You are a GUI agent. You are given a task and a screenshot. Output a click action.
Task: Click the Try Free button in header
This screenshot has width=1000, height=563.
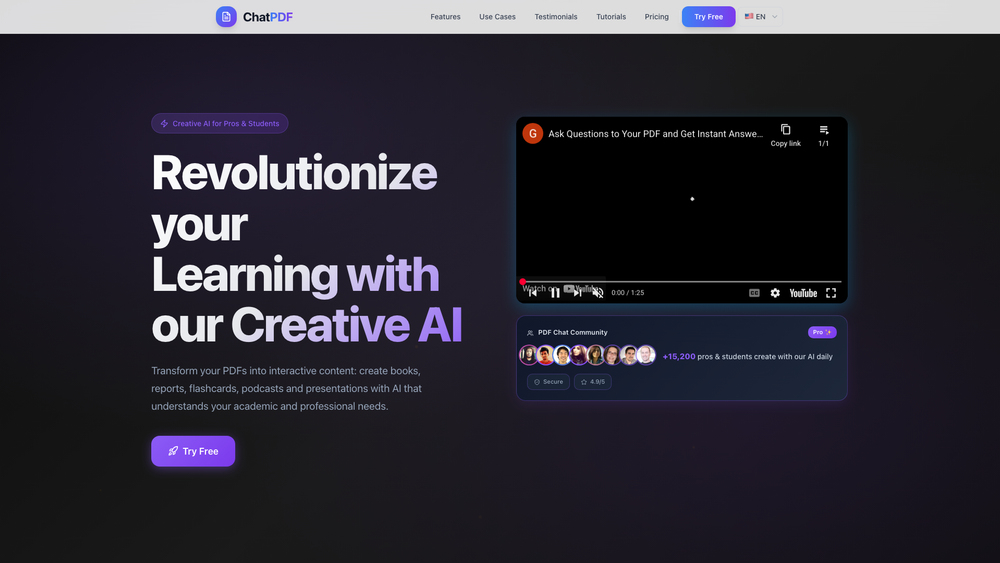[x=709, y=17]
